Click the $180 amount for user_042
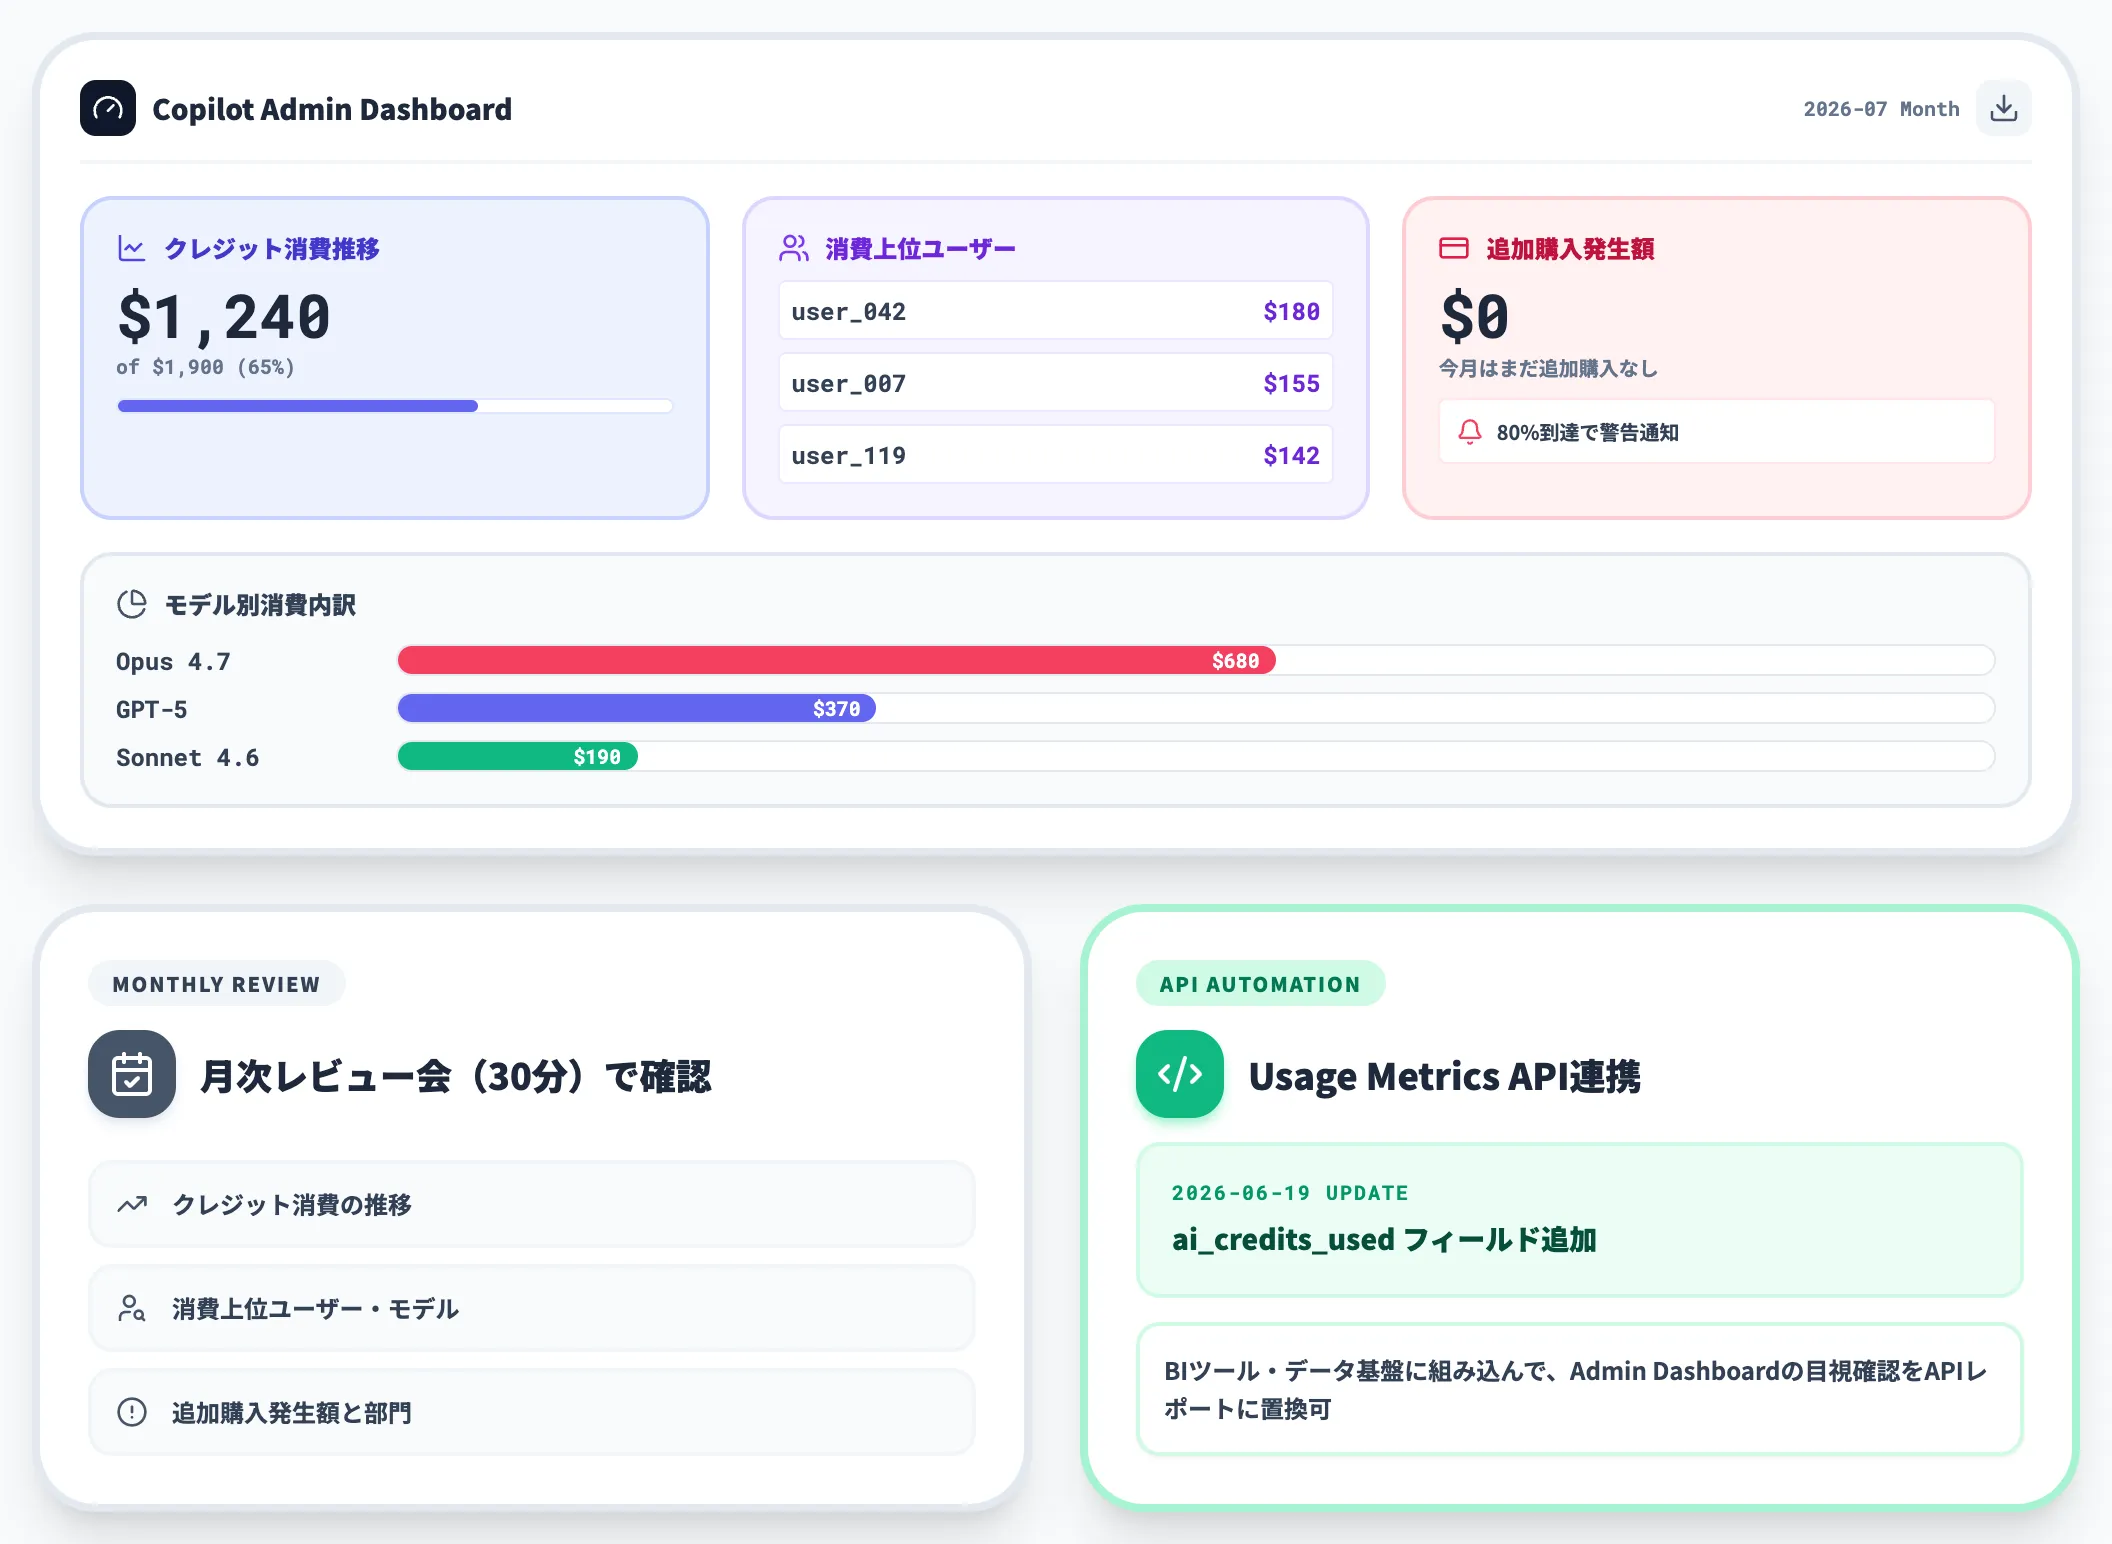Viewport: 2112px width, 1544px height. pos(1291,312)
